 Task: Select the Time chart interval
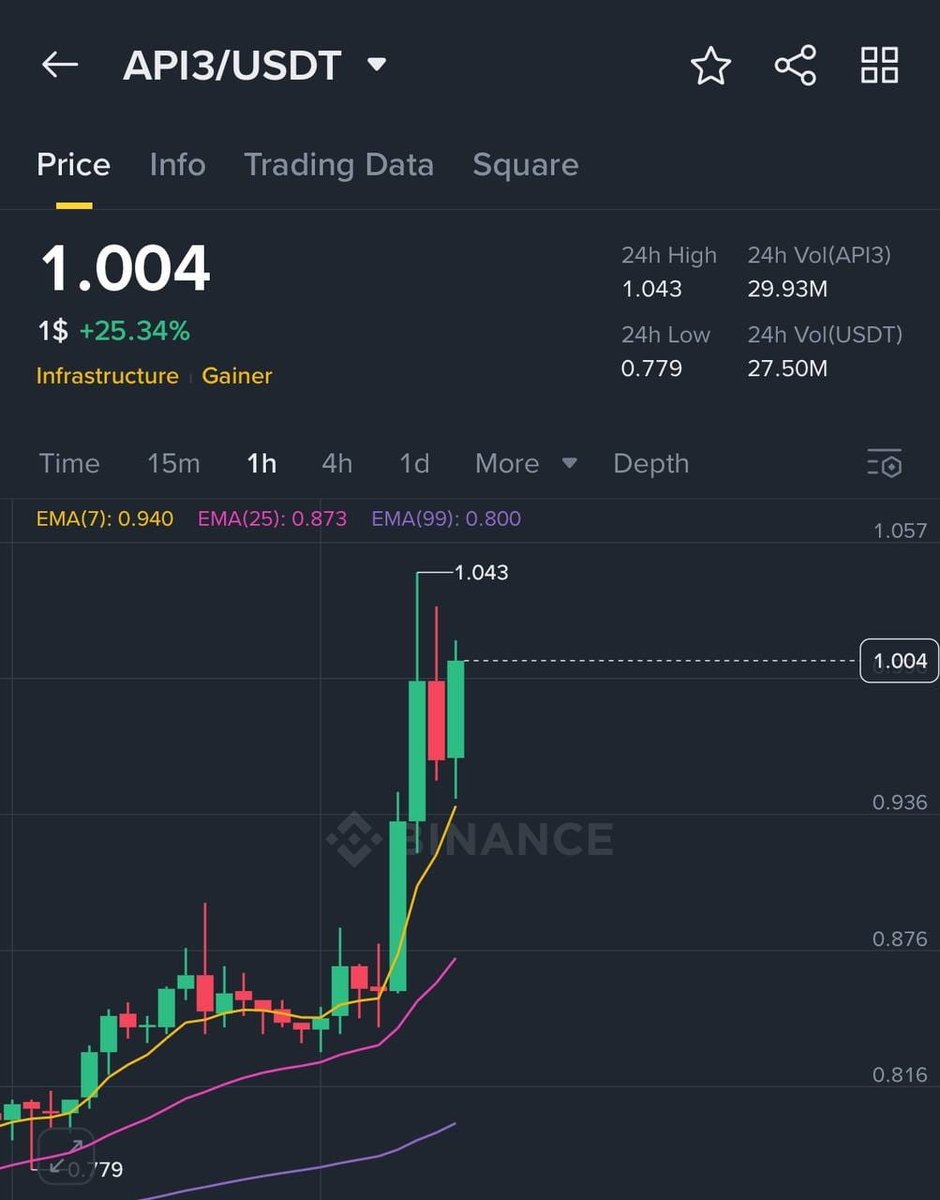[70, 464]
